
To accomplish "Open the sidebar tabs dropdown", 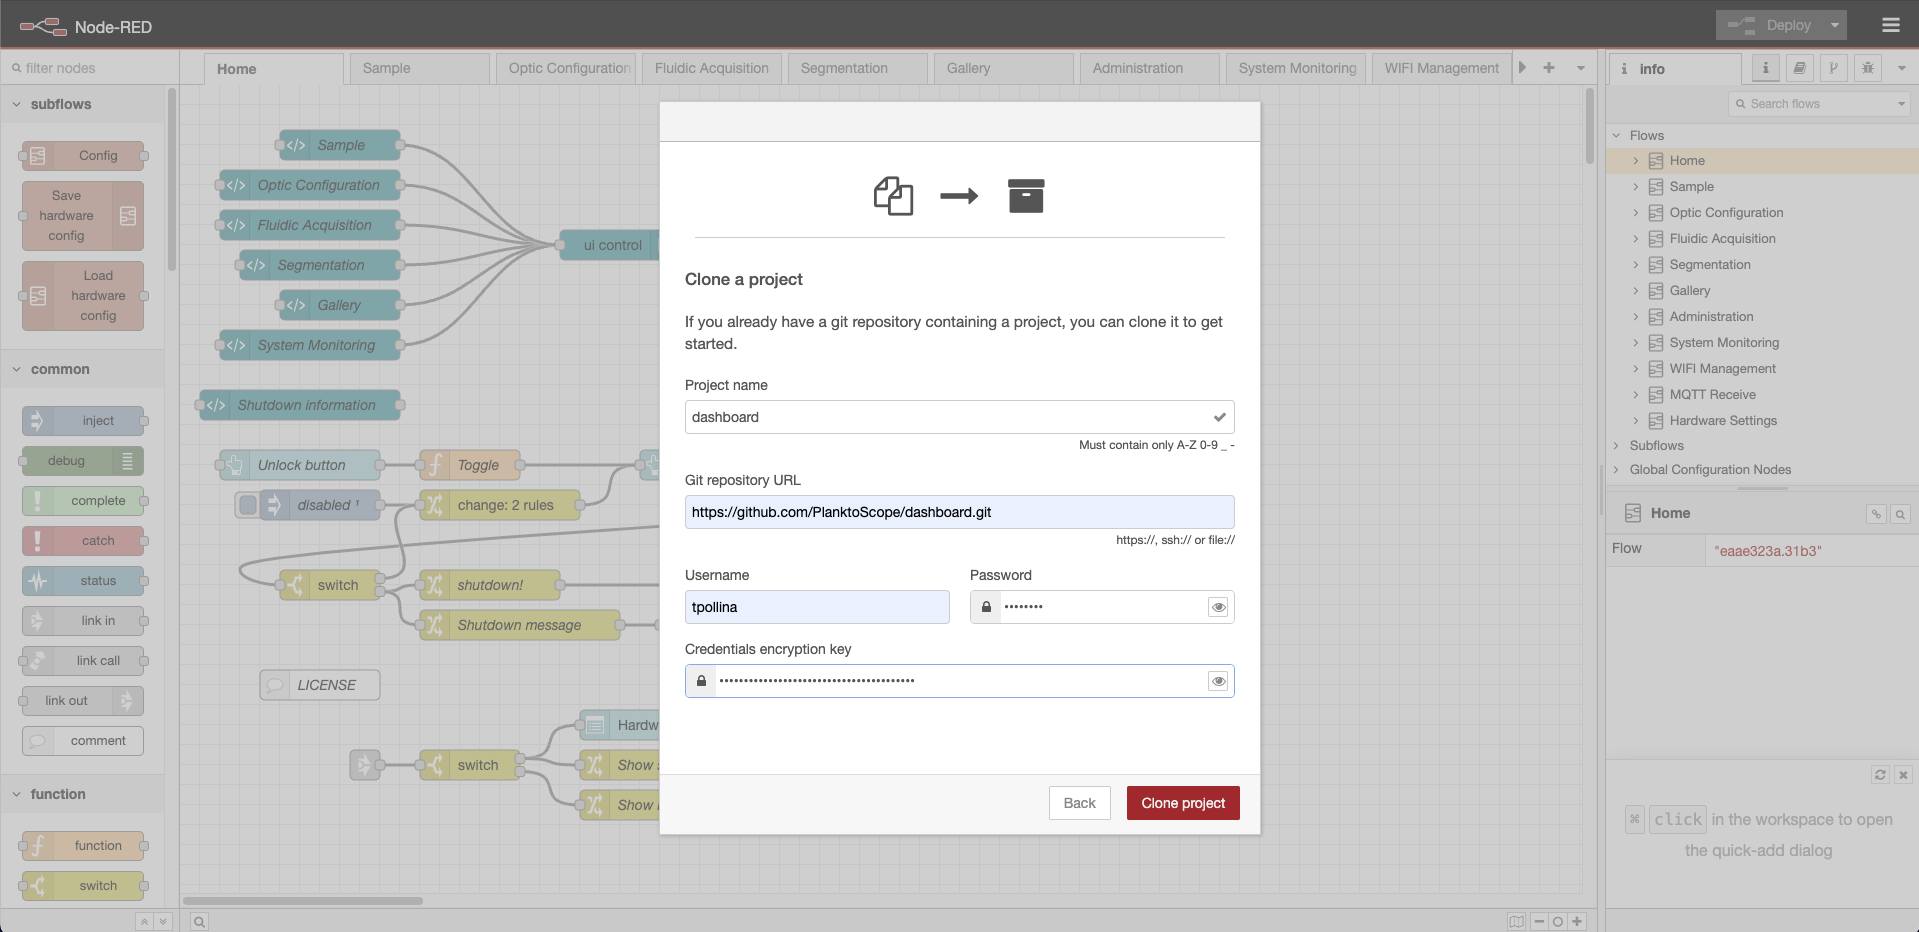I will (x=1901, y=68).
